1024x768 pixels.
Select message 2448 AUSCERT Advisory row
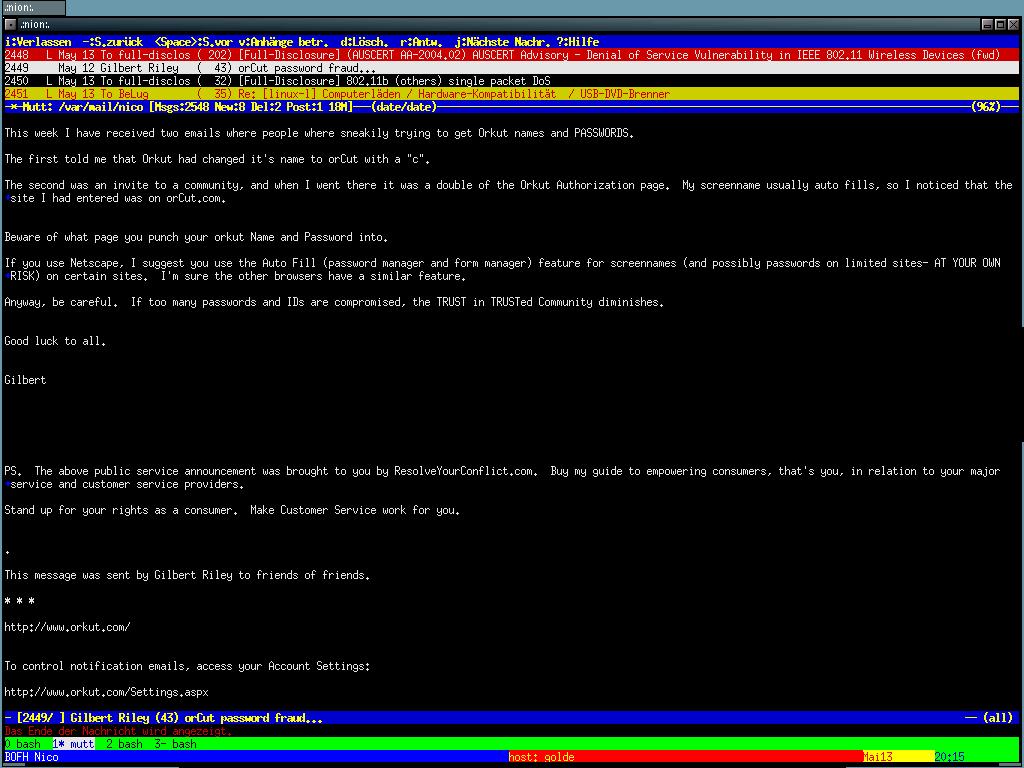click(512, 56)
